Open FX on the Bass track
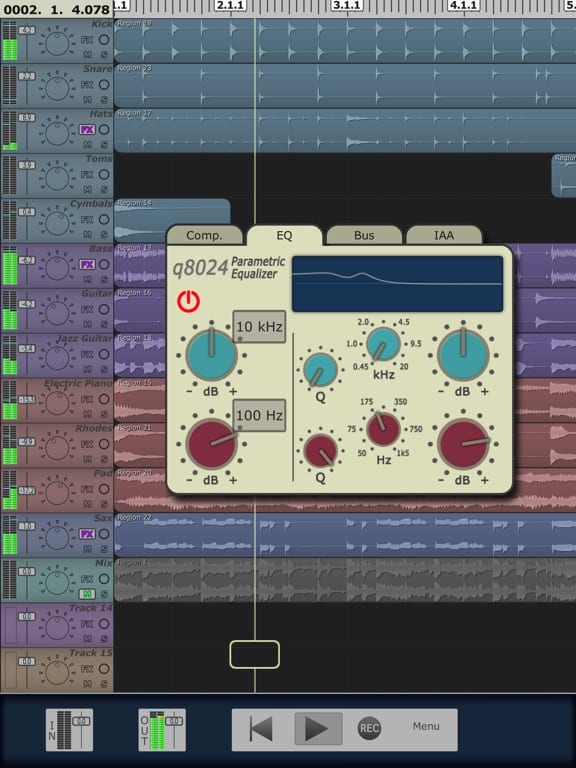 tap(87, 264)
